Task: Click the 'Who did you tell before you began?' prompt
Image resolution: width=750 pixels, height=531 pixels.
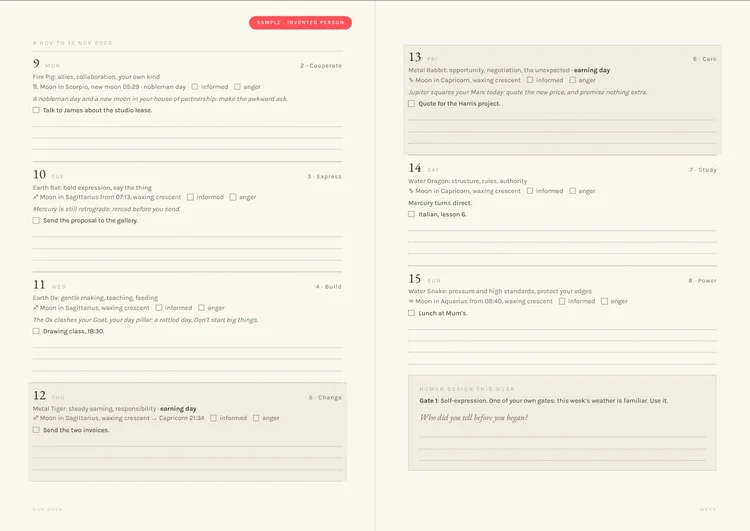Action: click(x=474, y=418)
